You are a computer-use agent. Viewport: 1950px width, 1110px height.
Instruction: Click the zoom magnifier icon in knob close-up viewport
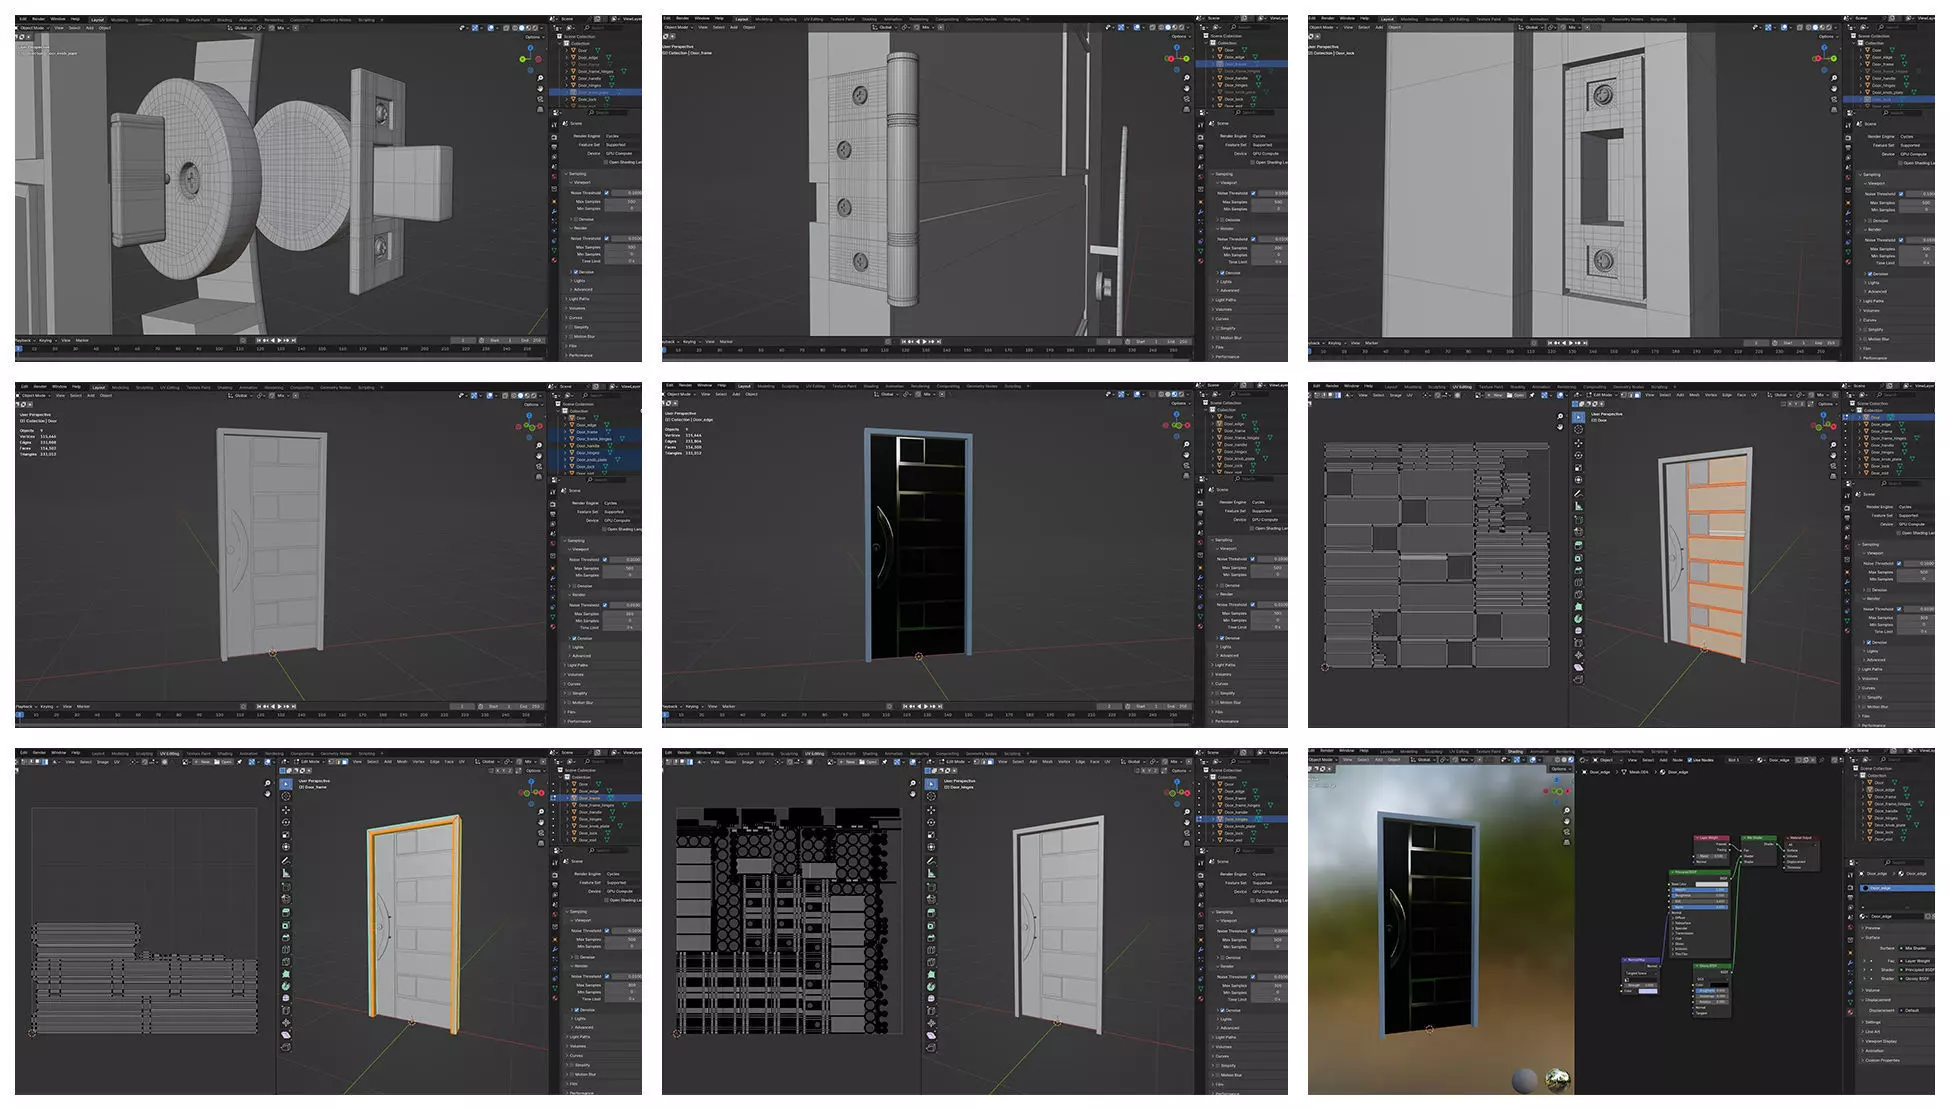click(x=540, y=78)
